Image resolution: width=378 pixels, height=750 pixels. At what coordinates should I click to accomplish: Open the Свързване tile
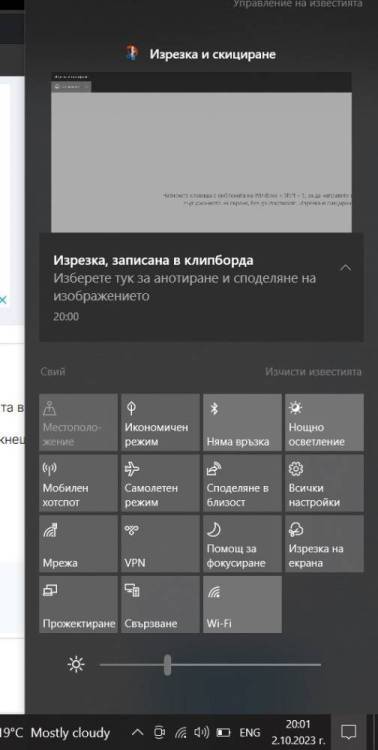click(160, 605)
